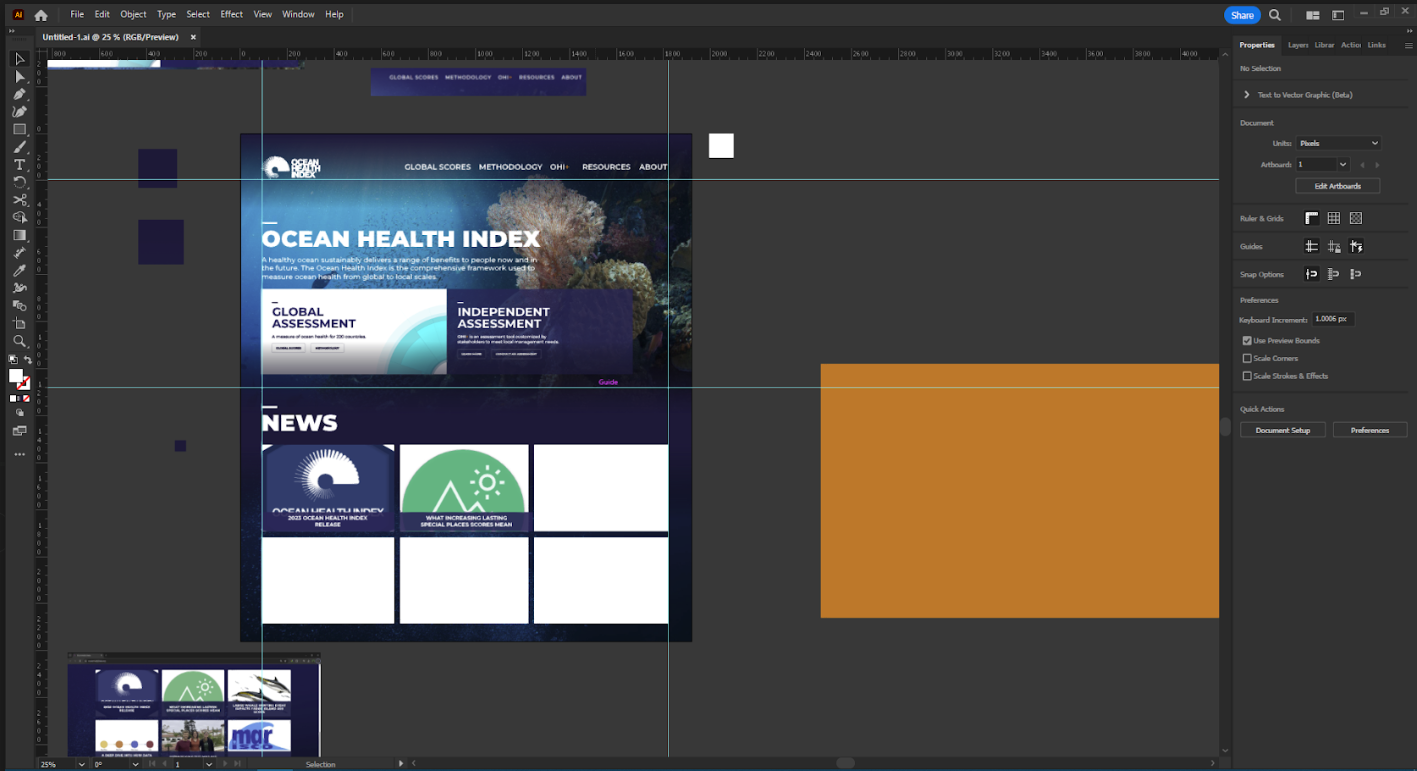Select the Curvature tool
The height and width of the screenshot is (771, 1417).
pos(19,112)
